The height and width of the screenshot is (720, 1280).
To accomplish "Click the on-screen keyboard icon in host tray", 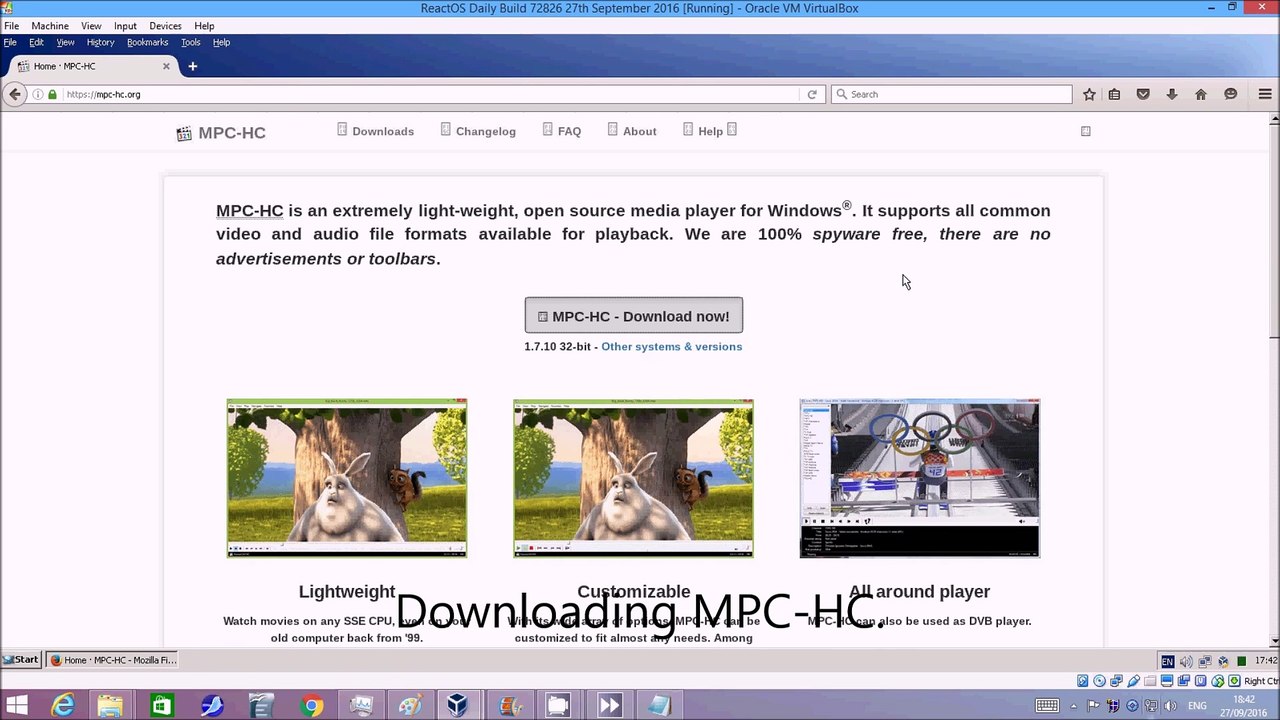I will 1047,706.
